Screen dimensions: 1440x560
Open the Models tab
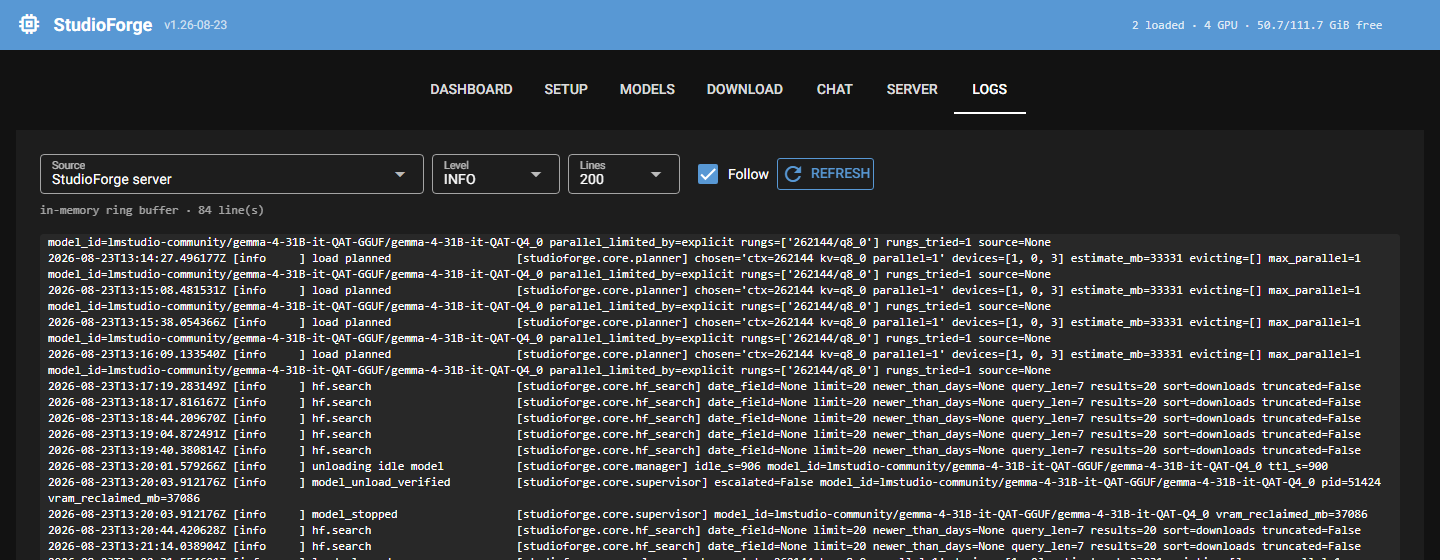click(647, 89)
